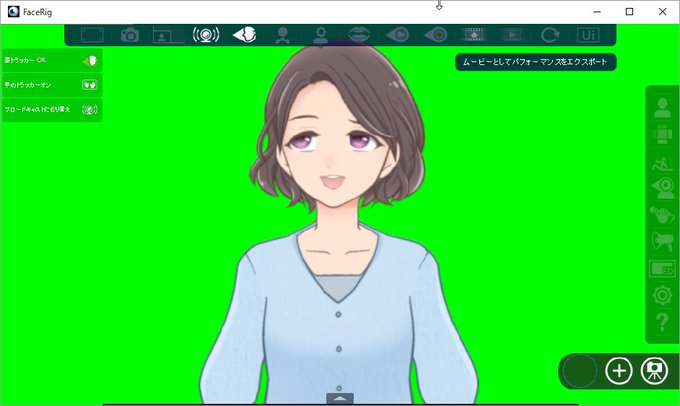The image size is (680, 406).
Task: Toggle broadcast webcam icon in top toolbar
Action: coord(206,35)
